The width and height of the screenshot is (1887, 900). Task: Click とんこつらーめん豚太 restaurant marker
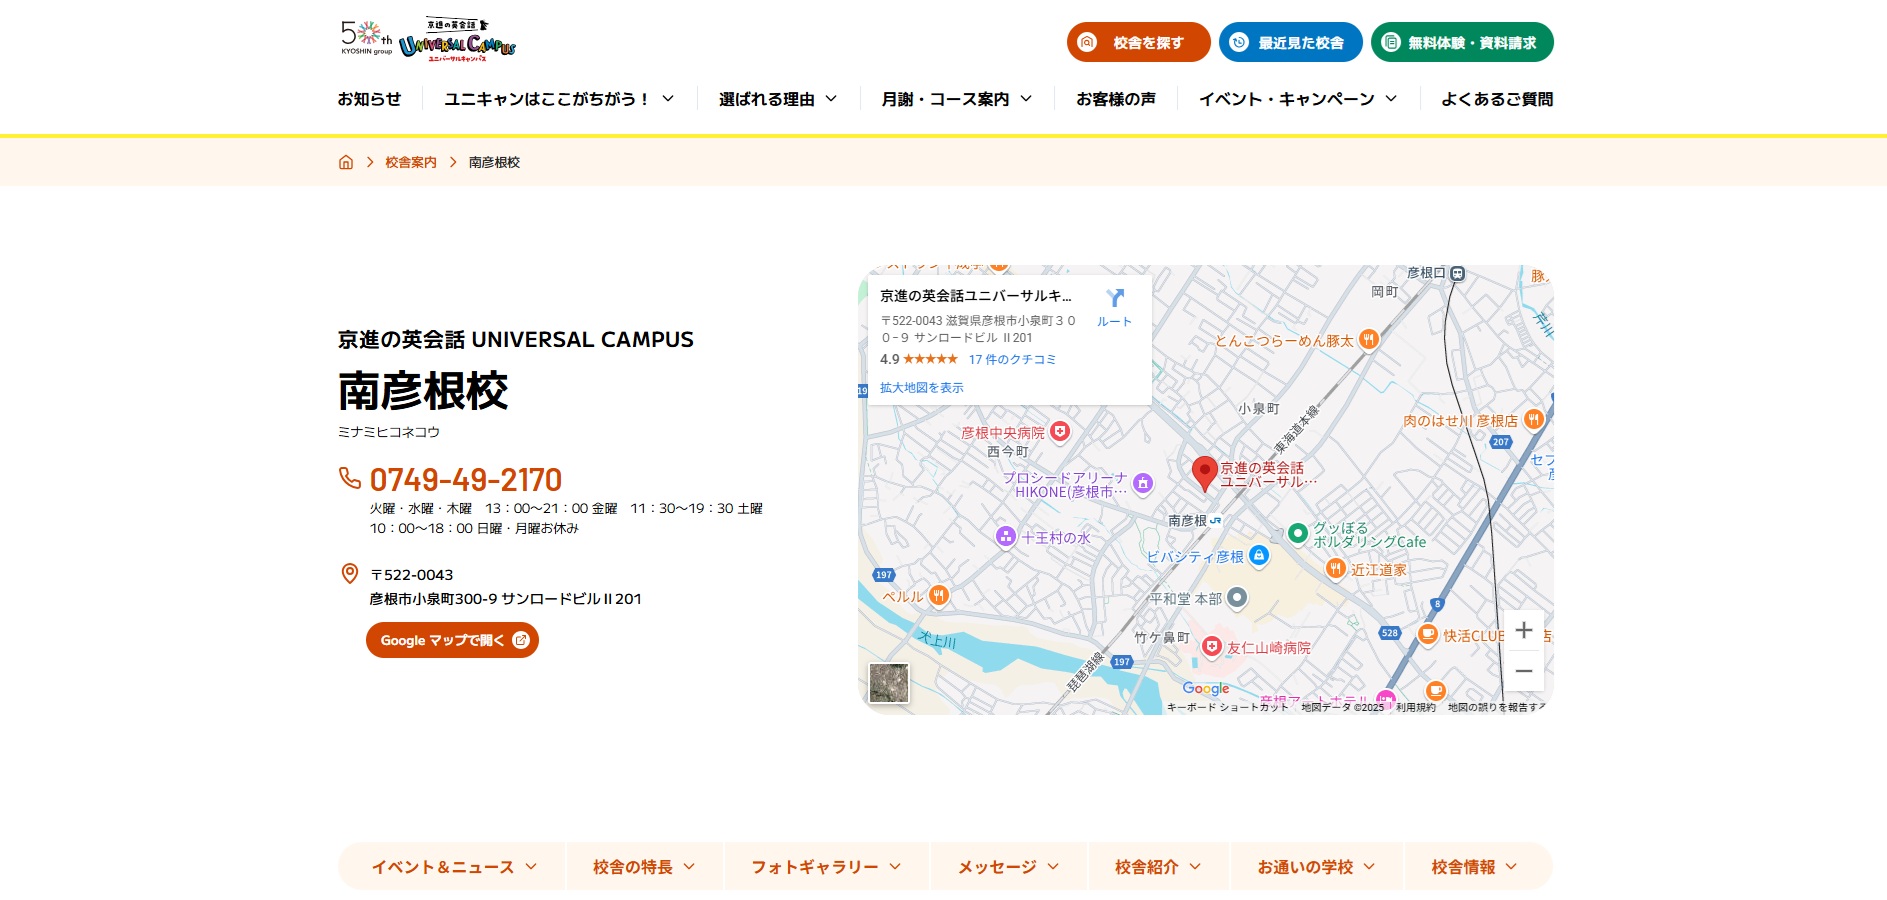tap(1368, 340)
